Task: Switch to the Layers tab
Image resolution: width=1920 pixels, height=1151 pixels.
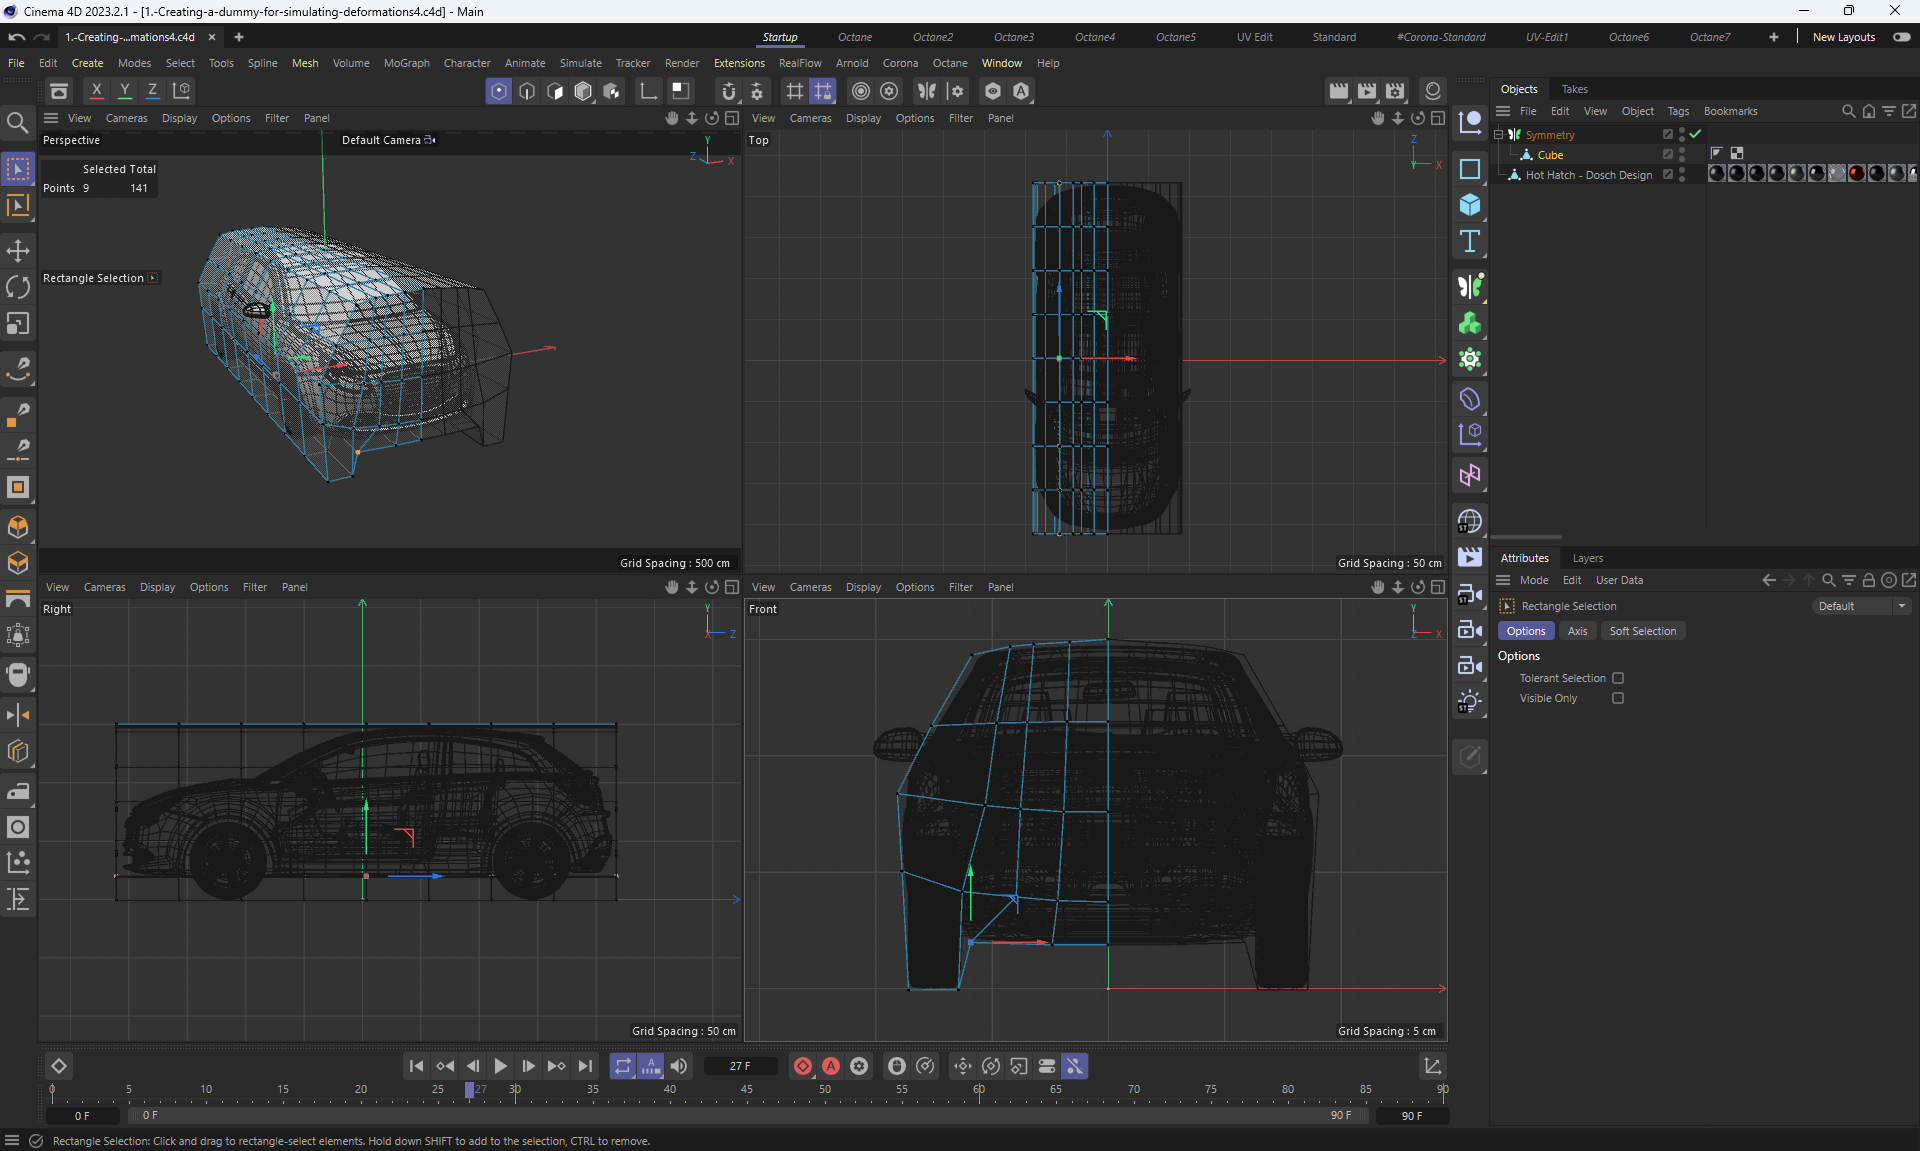Action: click(1587, 558)
